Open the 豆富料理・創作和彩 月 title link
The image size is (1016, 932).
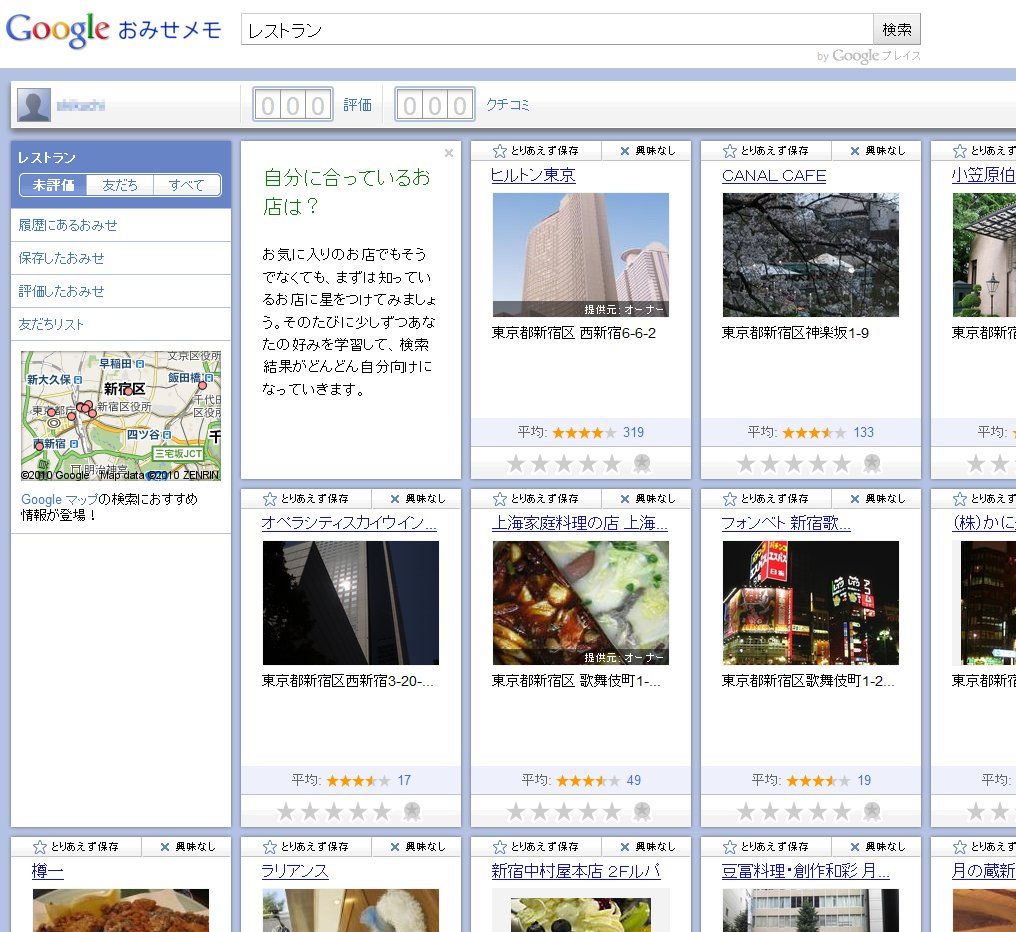[805, 871]
